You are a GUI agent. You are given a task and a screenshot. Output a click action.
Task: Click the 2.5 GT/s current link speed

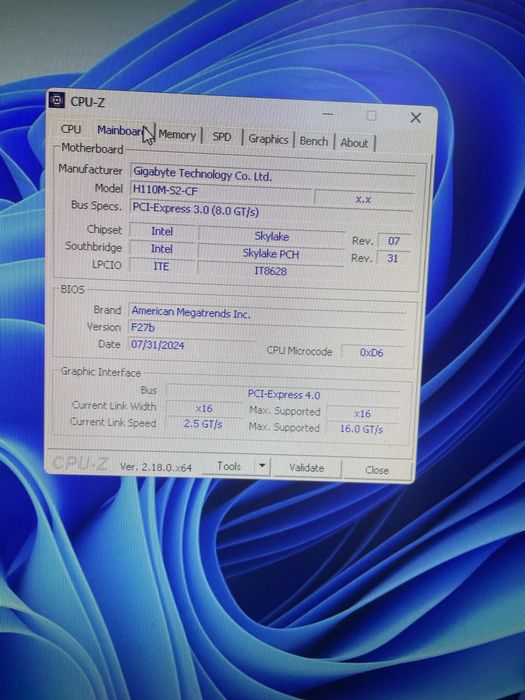point(203,424)
